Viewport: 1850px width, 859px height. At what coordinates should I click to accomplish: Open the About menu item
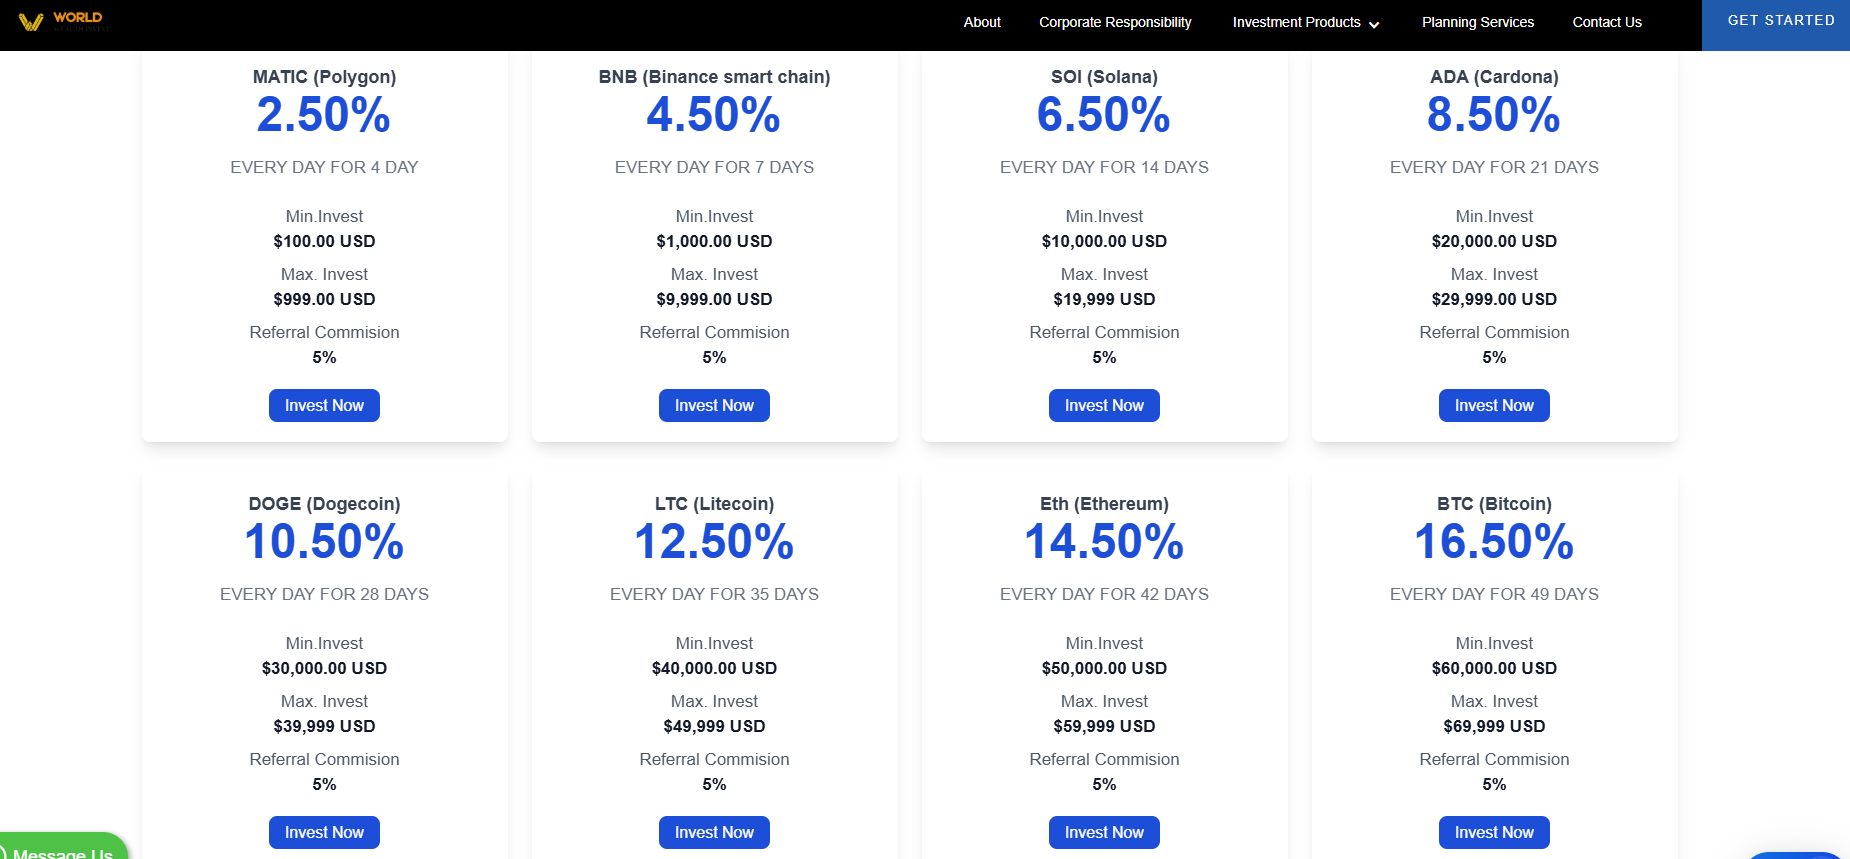[x=981, y=22]
